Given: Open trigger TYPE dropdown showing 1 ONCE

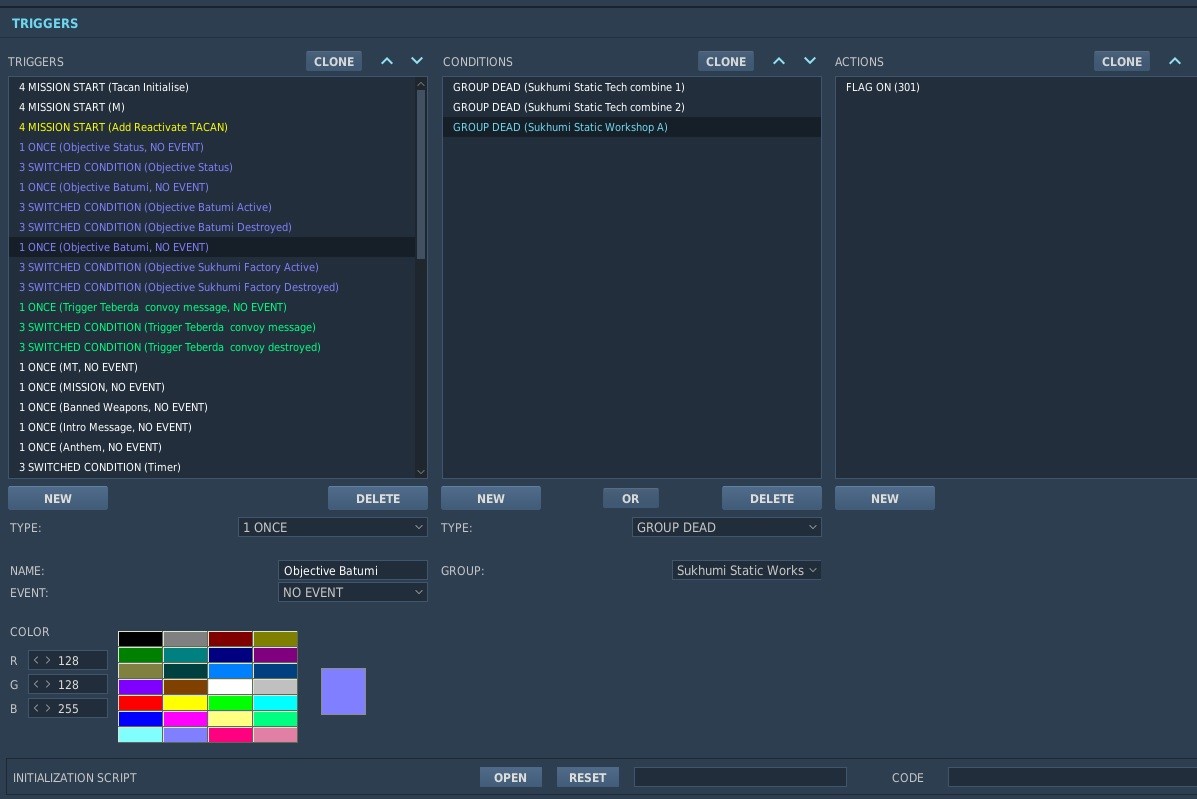Looking at the screenshot, I should [x=332, y=527].
